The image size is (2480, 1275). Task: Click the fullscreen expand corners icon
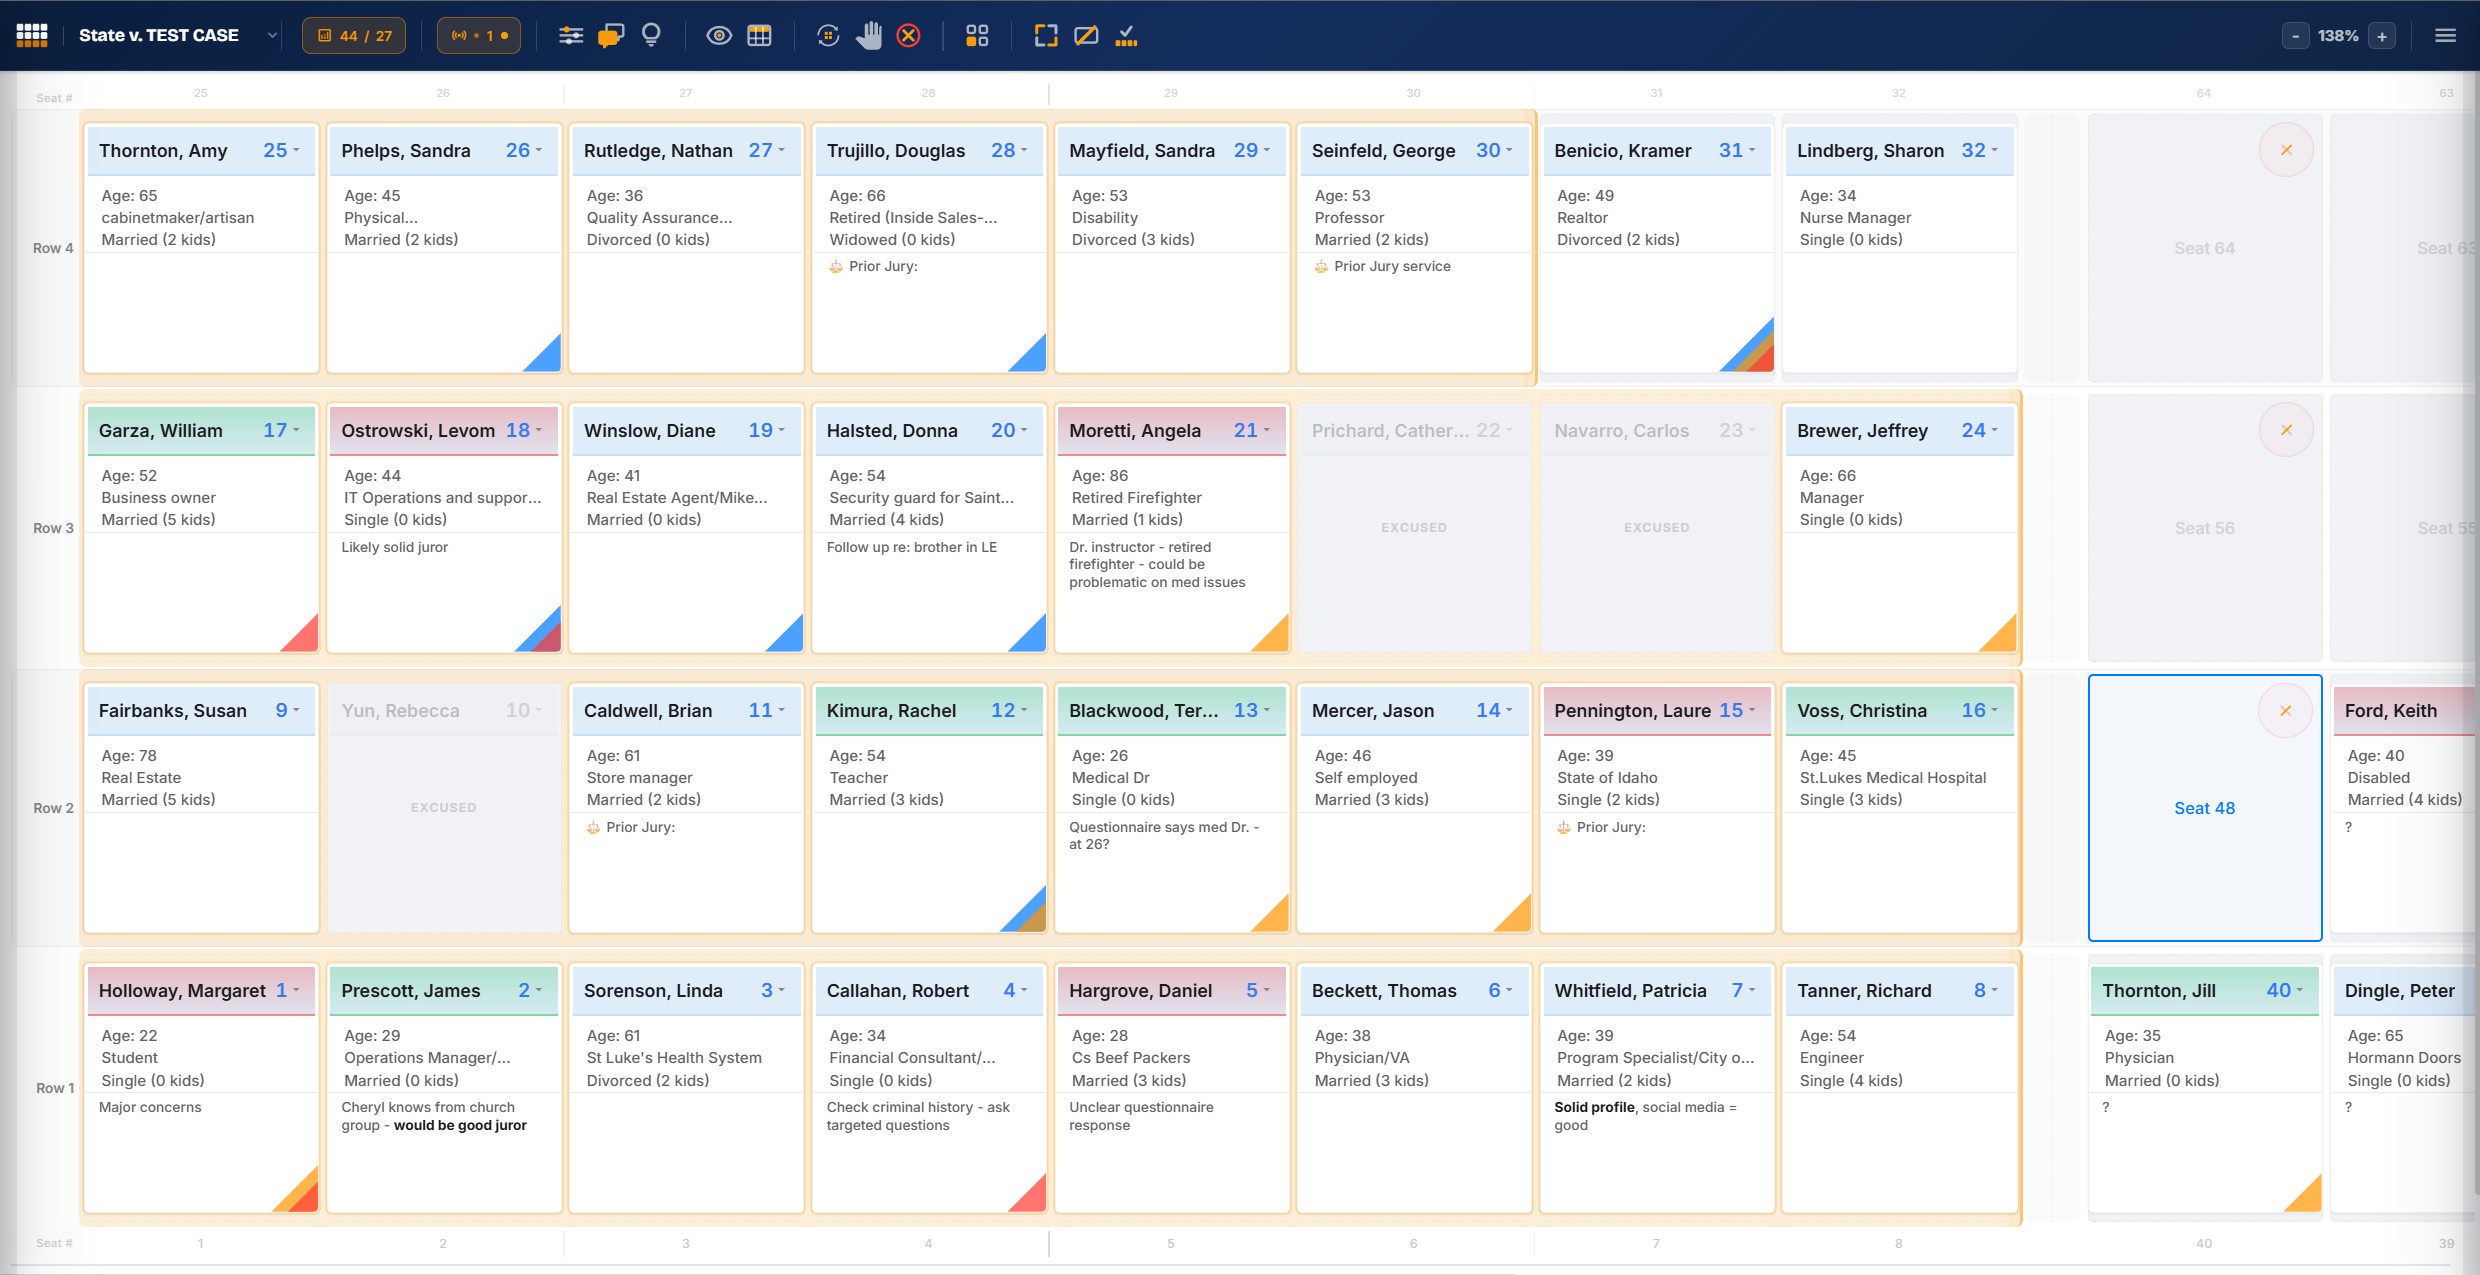tap(1046, 36)
